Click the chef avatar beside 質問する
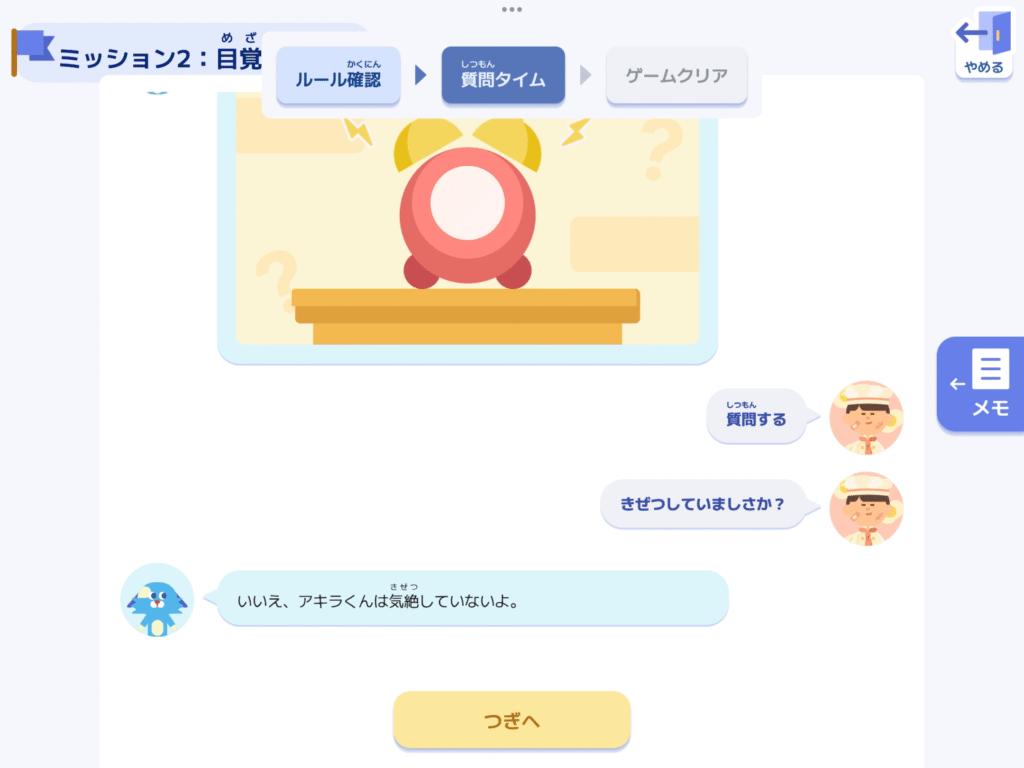The height and width of the screenshot is (768, 1024). tap(866, 417)
